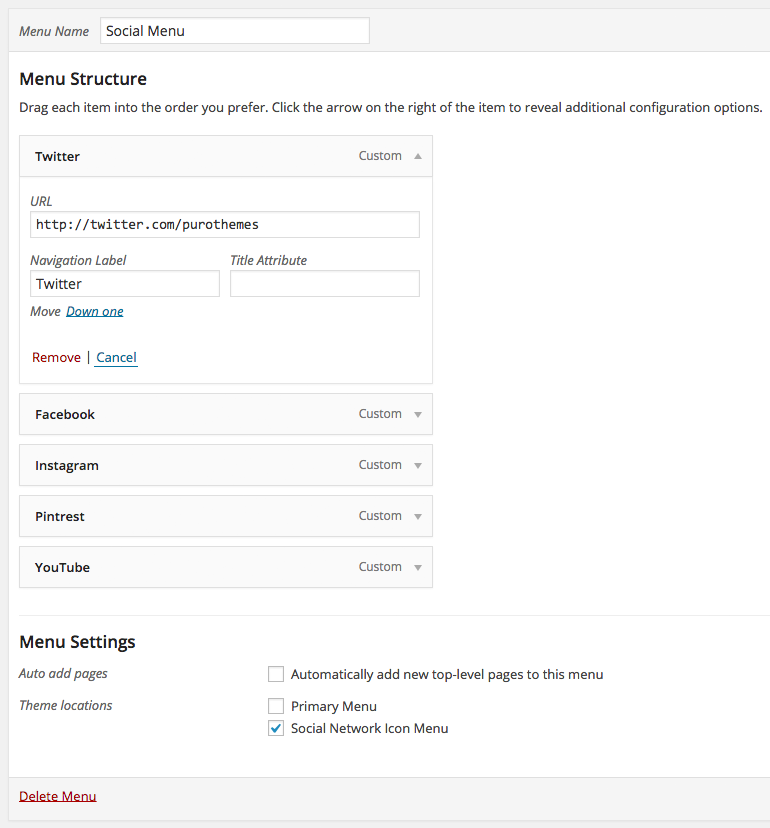The image size is (770, 828).
Task: Select the YouTube menu item header
Action: coord(150,567)
